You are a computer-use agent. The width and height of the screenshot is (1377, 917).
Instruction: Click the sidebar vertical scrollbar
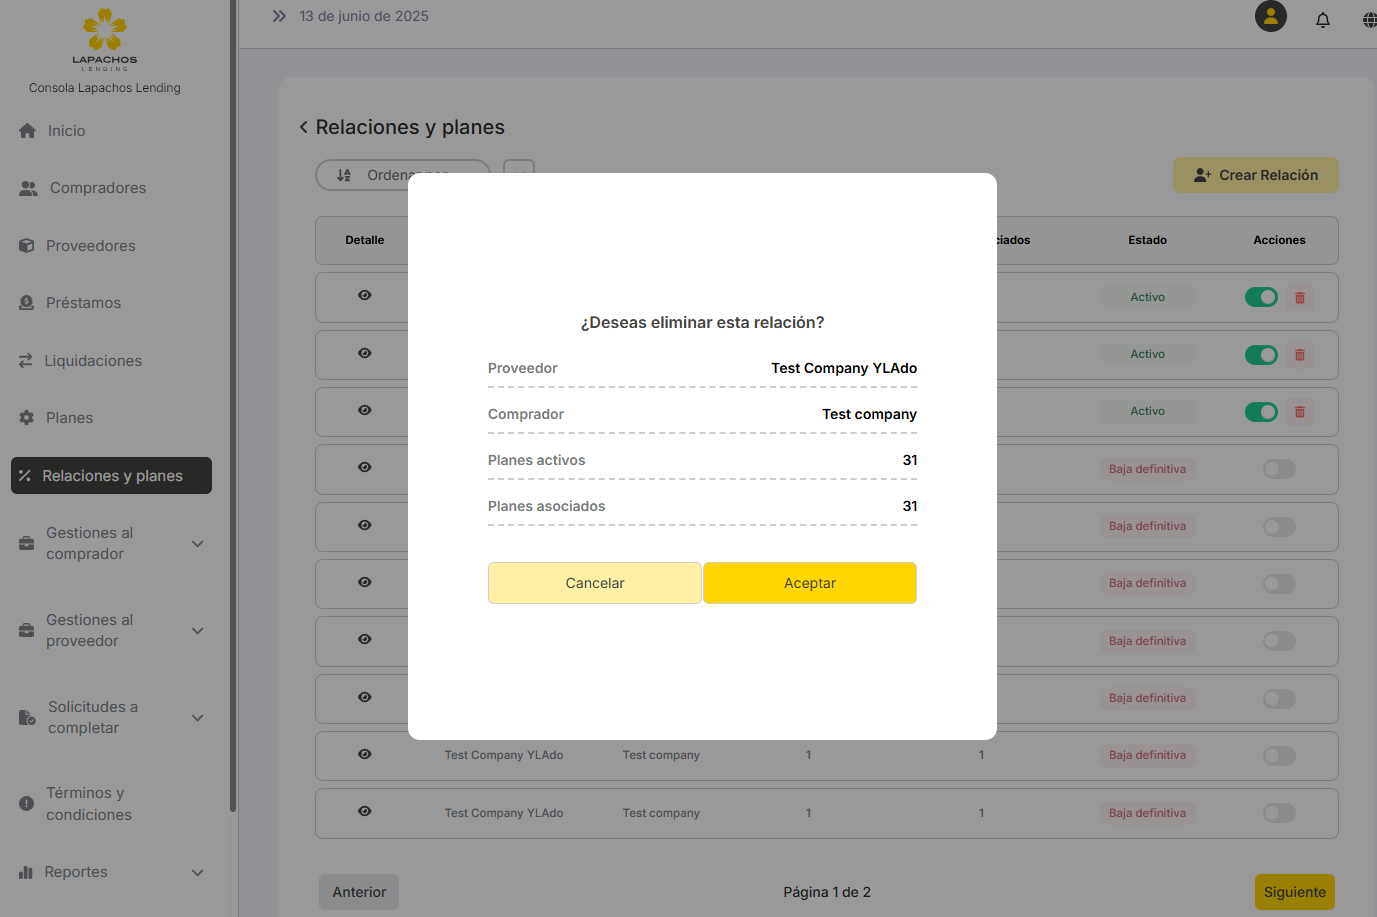click(x=233, y=400)
